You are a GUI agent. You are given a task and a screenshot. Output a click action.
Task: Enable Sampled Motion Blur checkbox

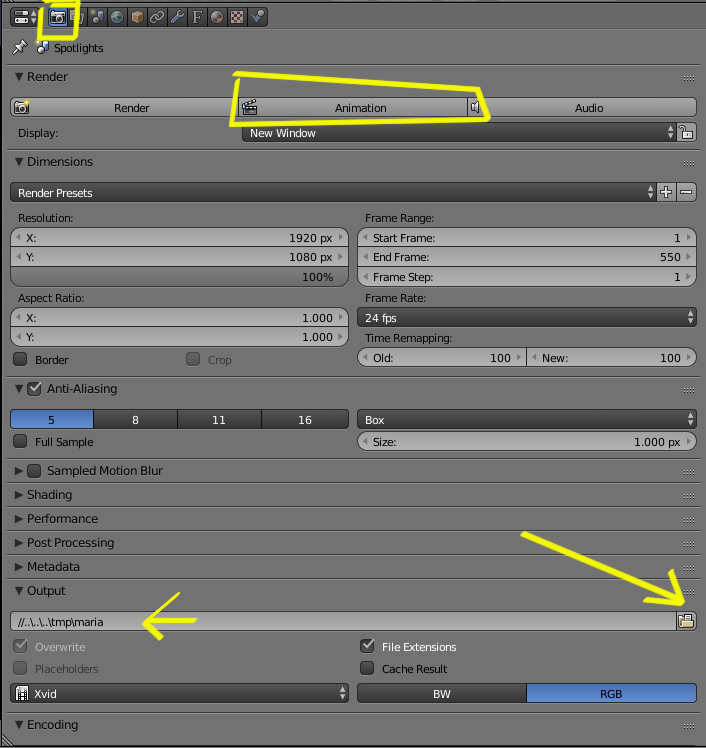(x=34, y=471)
